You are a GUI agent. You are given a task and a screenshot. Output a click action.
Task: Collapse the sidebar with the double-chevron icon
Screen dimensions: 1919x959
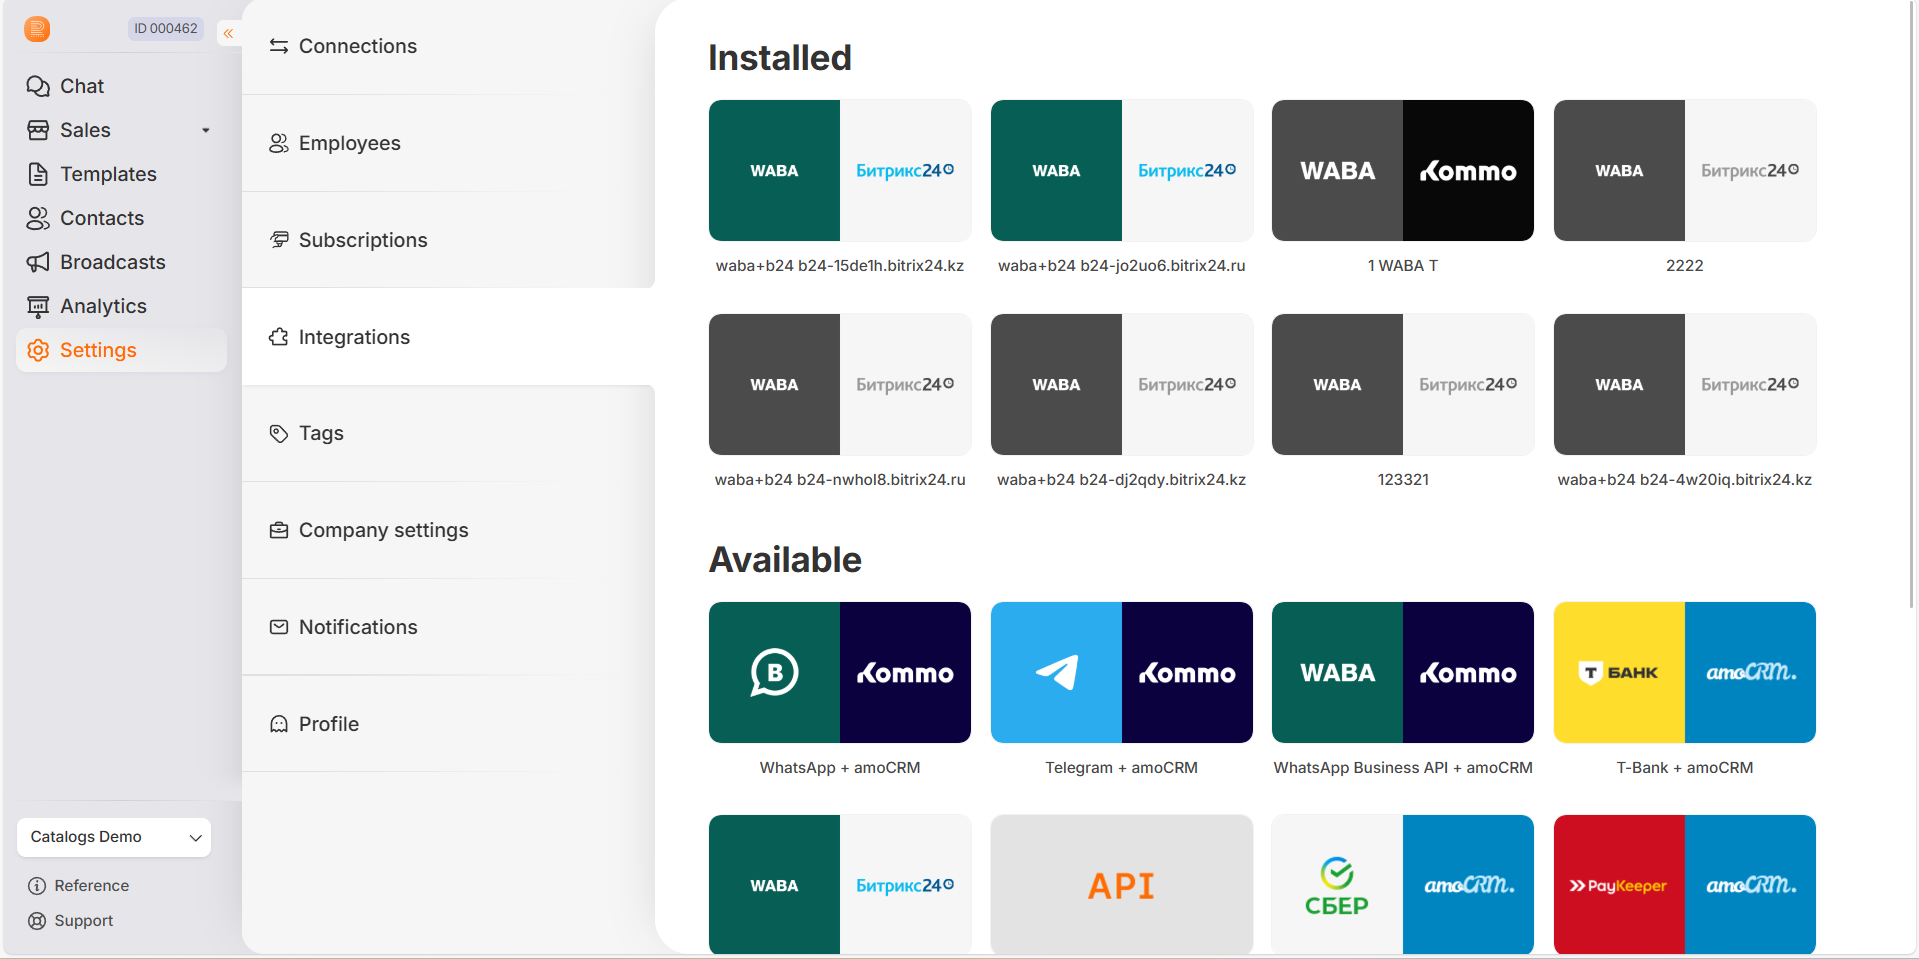click(x=229, y=33)
